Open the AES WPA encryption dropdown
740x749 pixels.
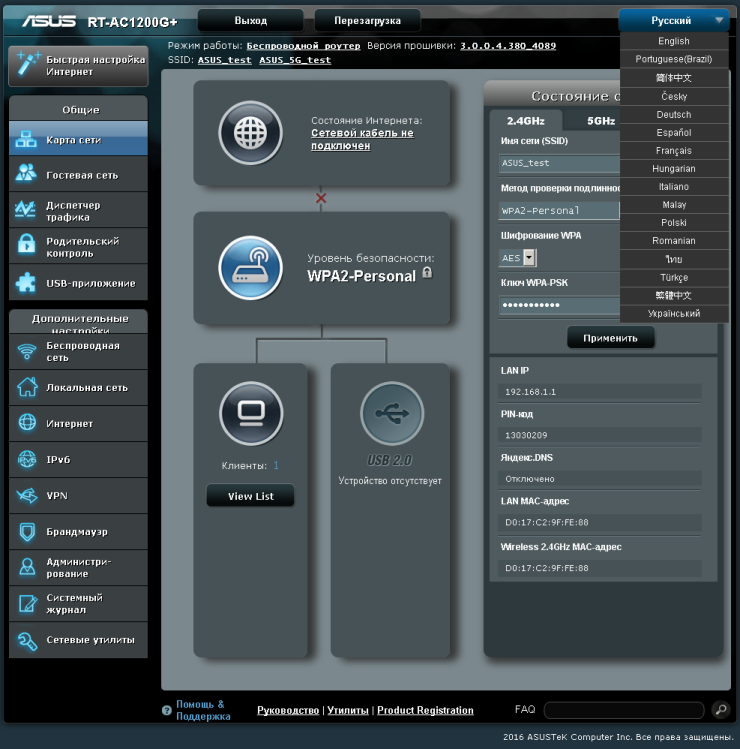click(x=518, y=258)
